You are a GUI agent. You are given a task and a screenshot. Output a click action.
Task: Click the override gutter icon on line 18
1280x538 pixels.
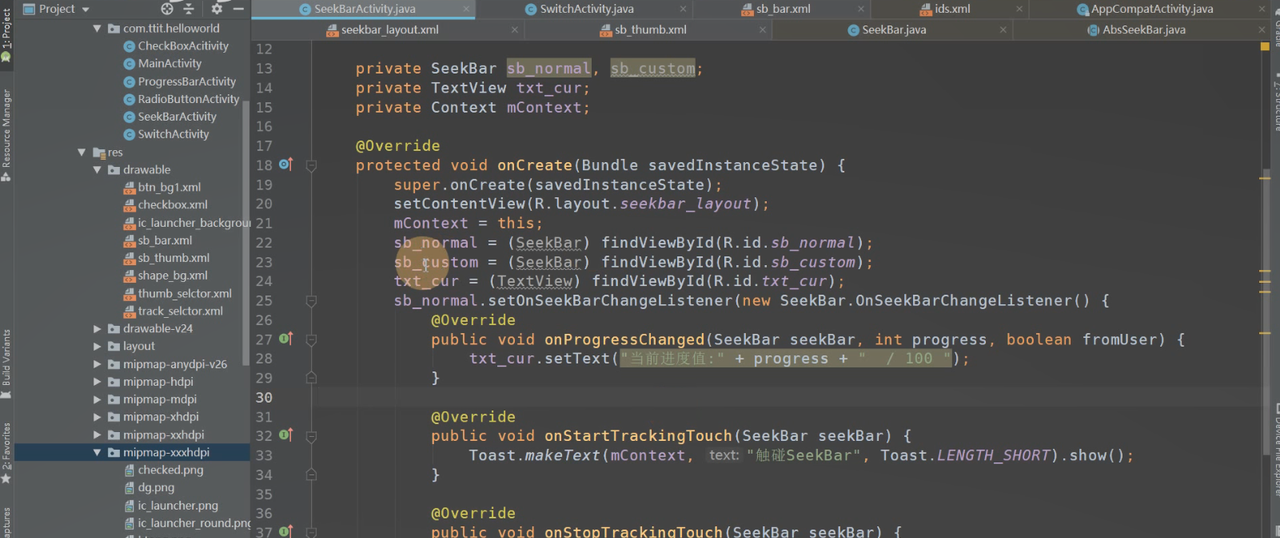tap(286, 165)
